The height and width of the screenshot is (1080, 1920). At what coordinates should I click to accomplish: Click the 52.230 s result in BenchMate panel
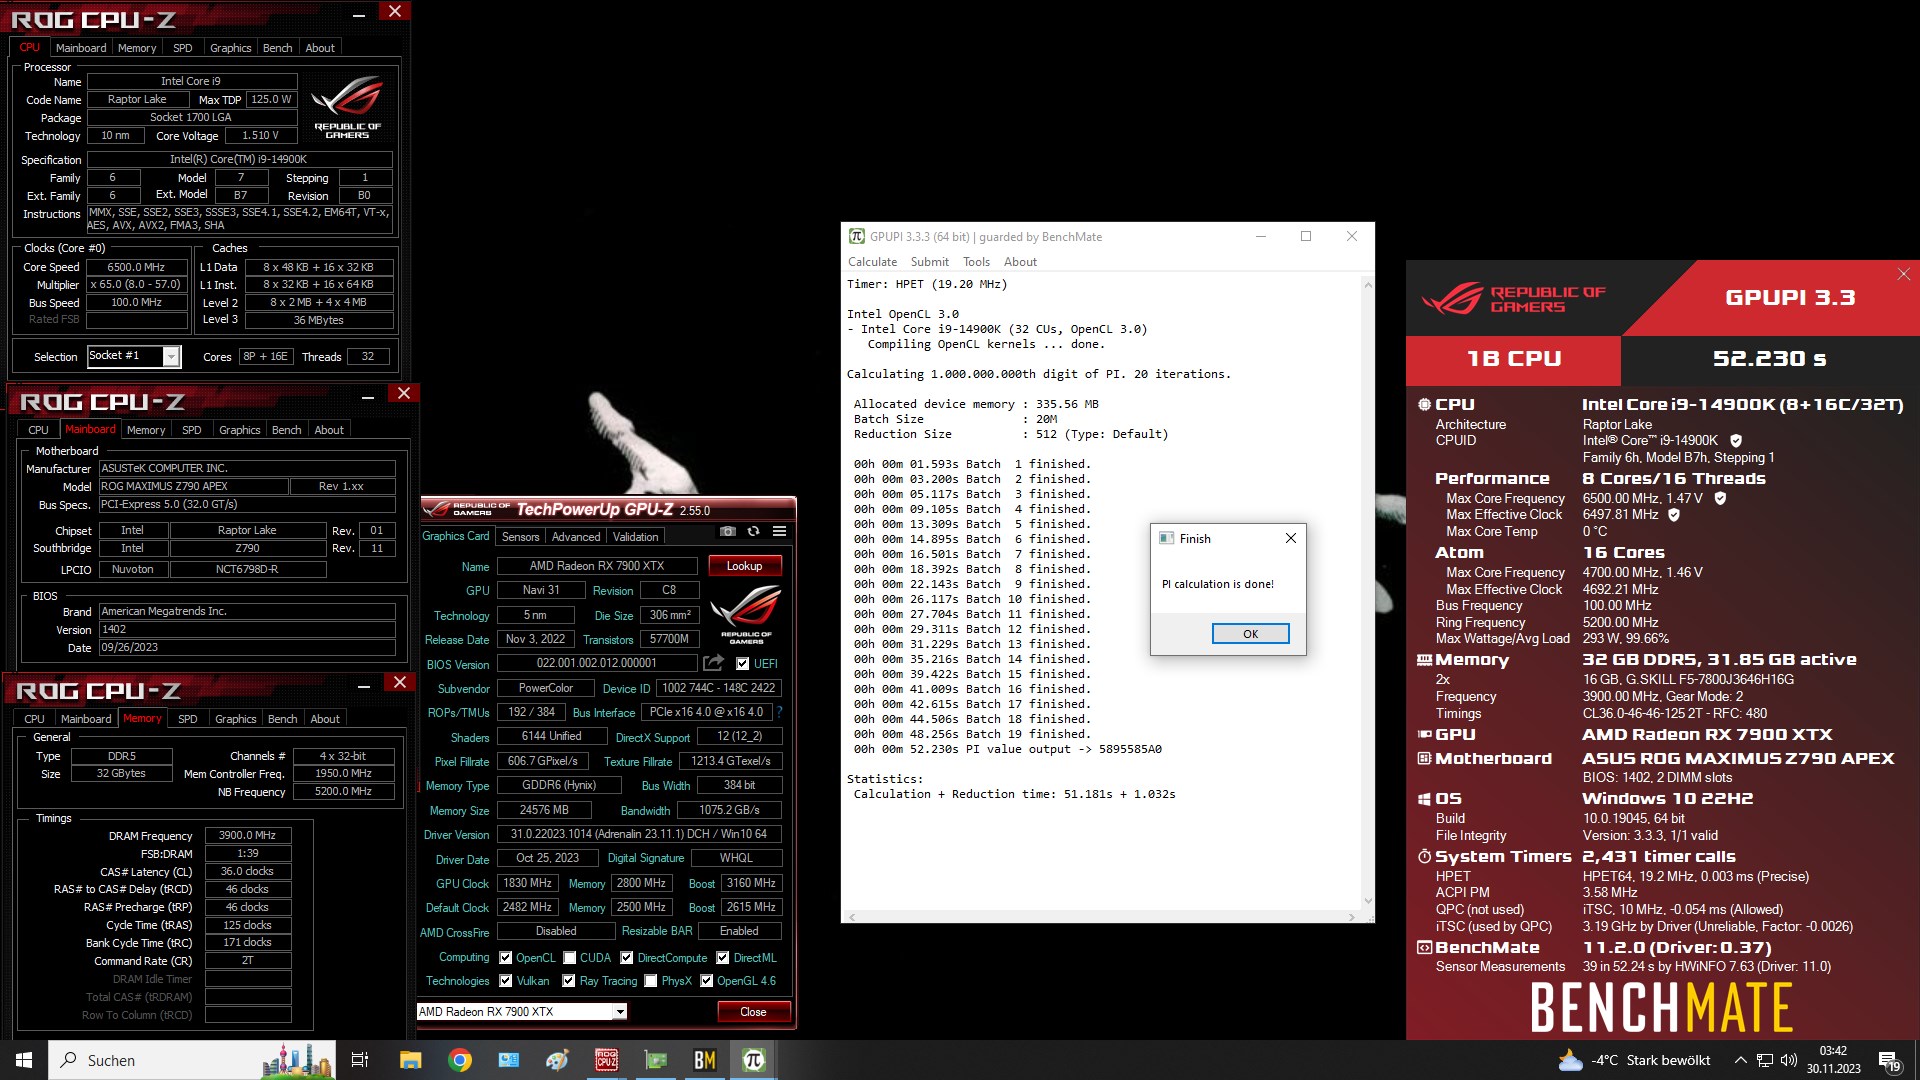(1769, 359)
